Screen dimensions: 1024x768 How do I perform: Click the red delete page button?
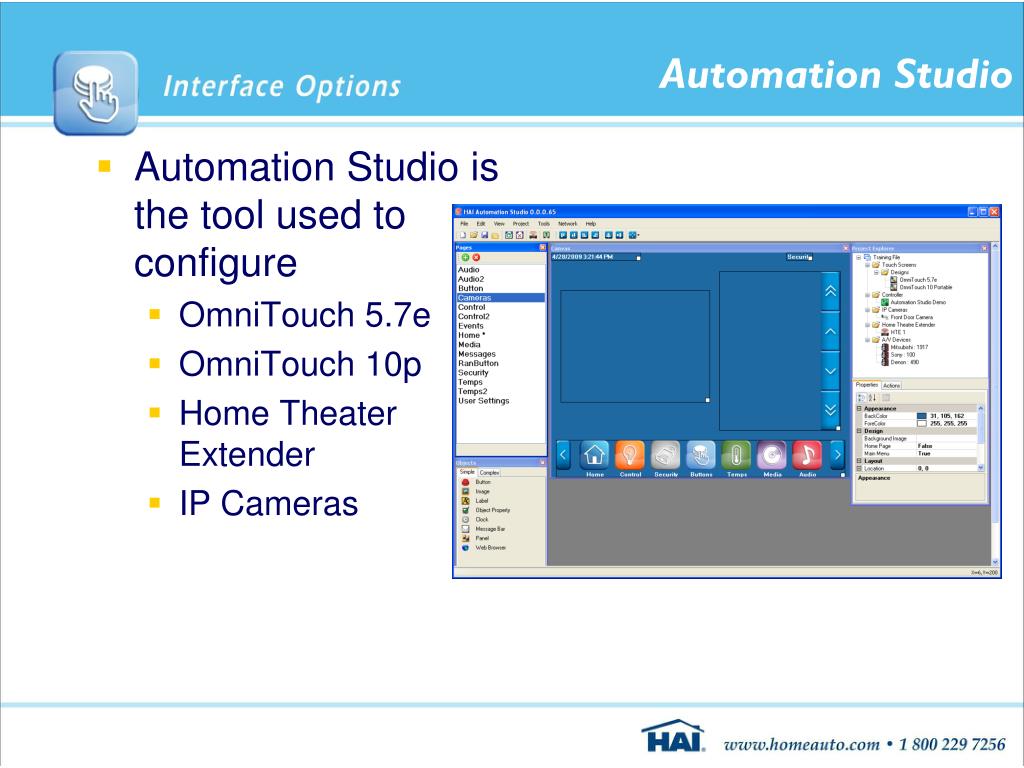476,257
